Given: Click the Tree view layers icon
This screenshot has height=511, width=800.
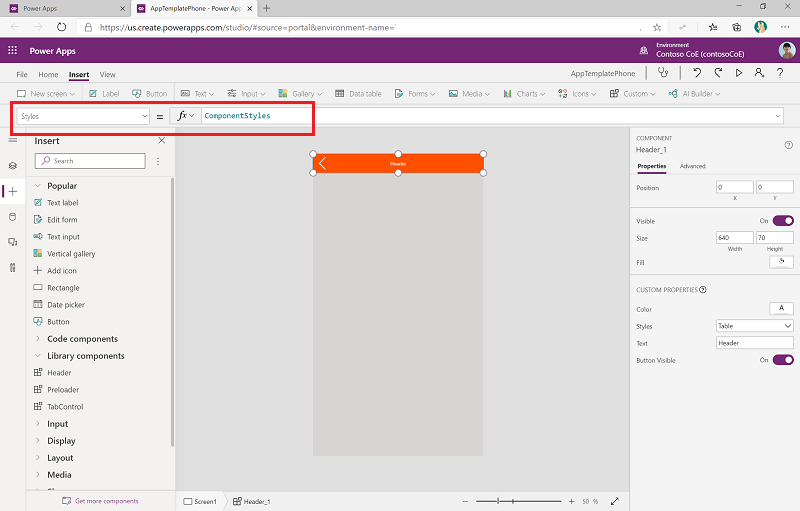Looking at the screenshot, I should [x=13, y=166].
